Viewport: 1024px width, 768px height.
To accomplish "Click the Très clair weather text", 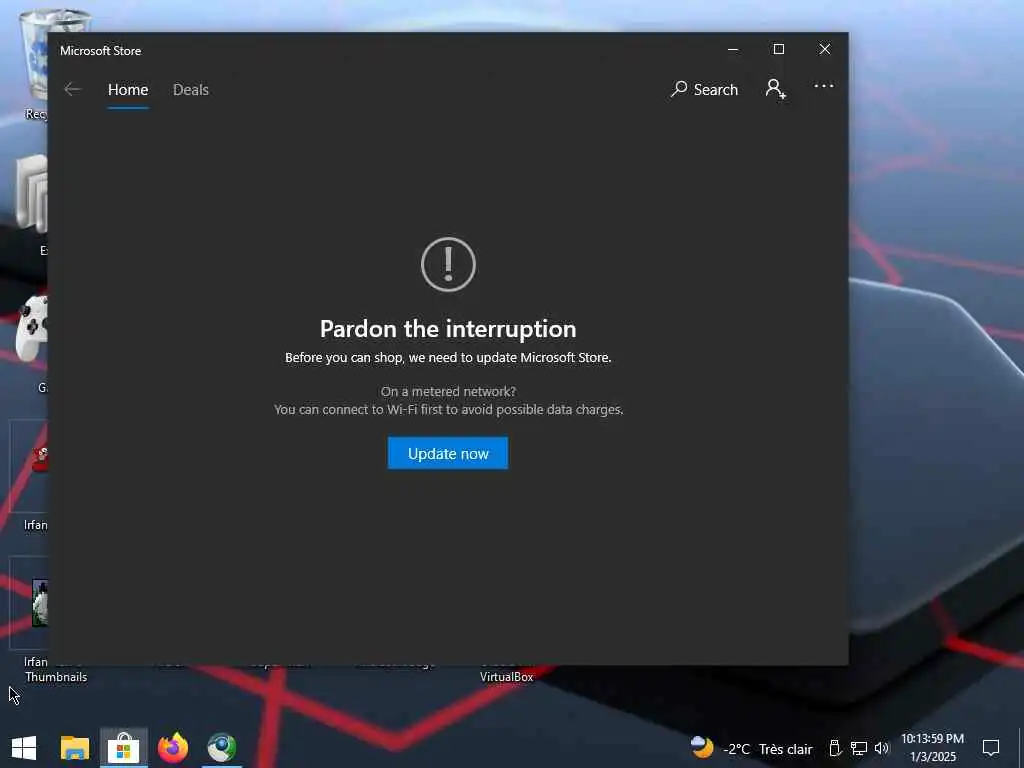I will [786, 749].
